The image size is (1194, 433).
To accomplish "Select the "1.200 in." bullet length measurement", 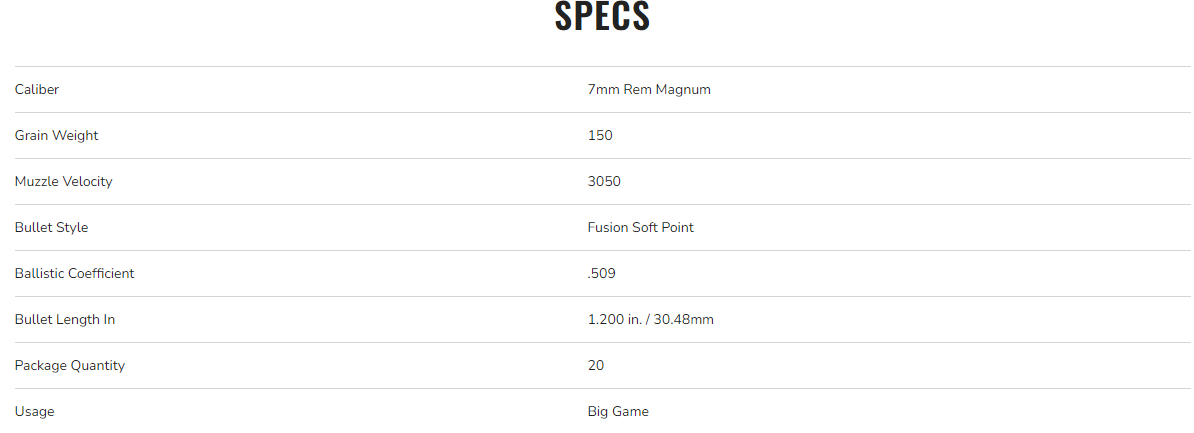I will [x=613, y=320].
